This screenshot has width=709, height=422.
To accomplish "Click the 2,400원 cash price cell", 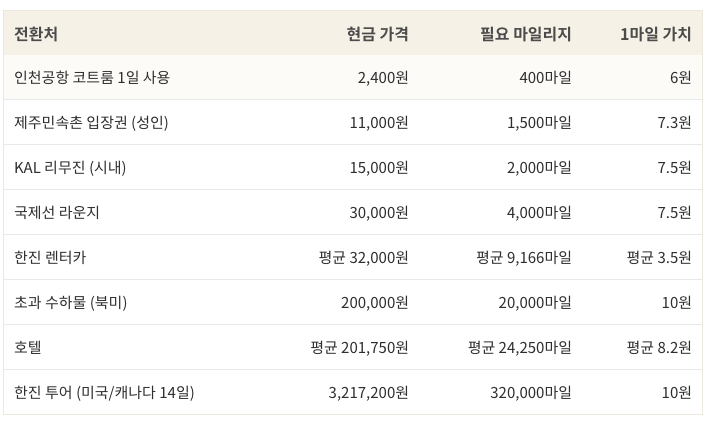I will [382, 77].
